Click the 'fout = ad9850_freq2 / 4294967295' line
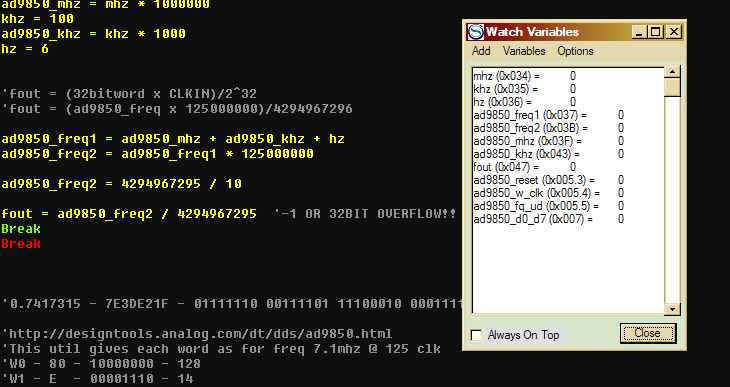This screenshot has height=387, width=730. point(129,213)
